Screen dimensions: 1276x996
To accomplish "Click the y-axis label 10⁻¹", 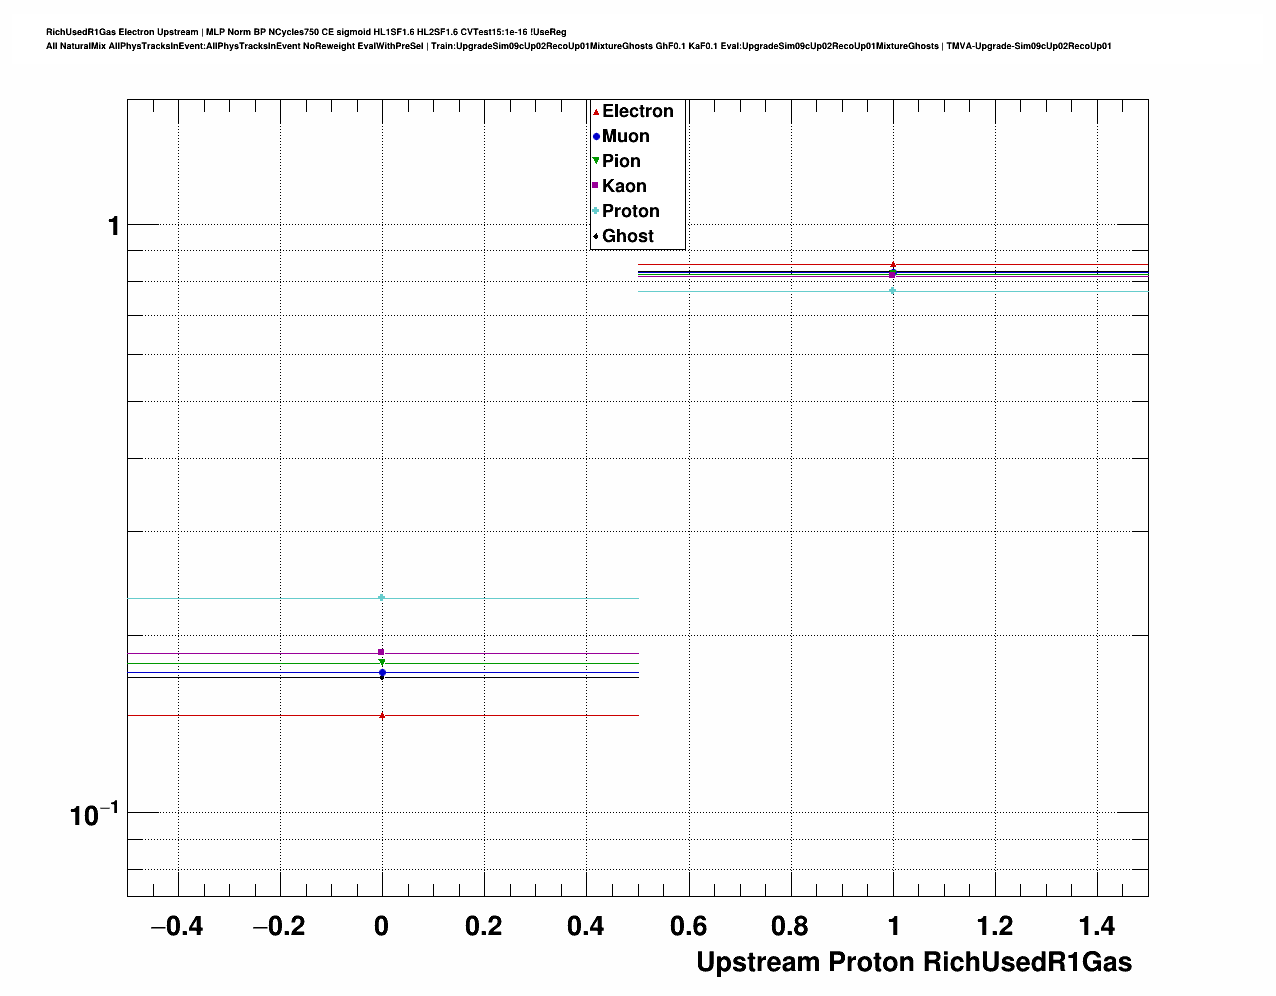I will click(94, 814).
